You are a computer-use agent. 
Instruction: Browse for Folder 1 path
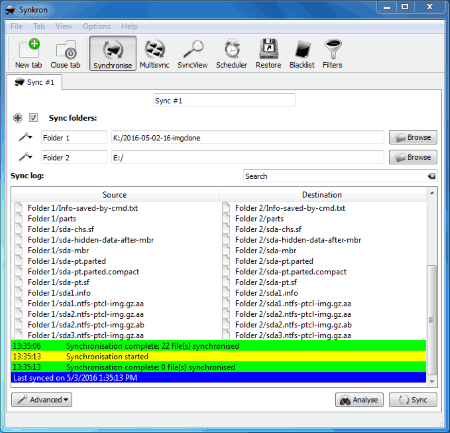point(413,137)
